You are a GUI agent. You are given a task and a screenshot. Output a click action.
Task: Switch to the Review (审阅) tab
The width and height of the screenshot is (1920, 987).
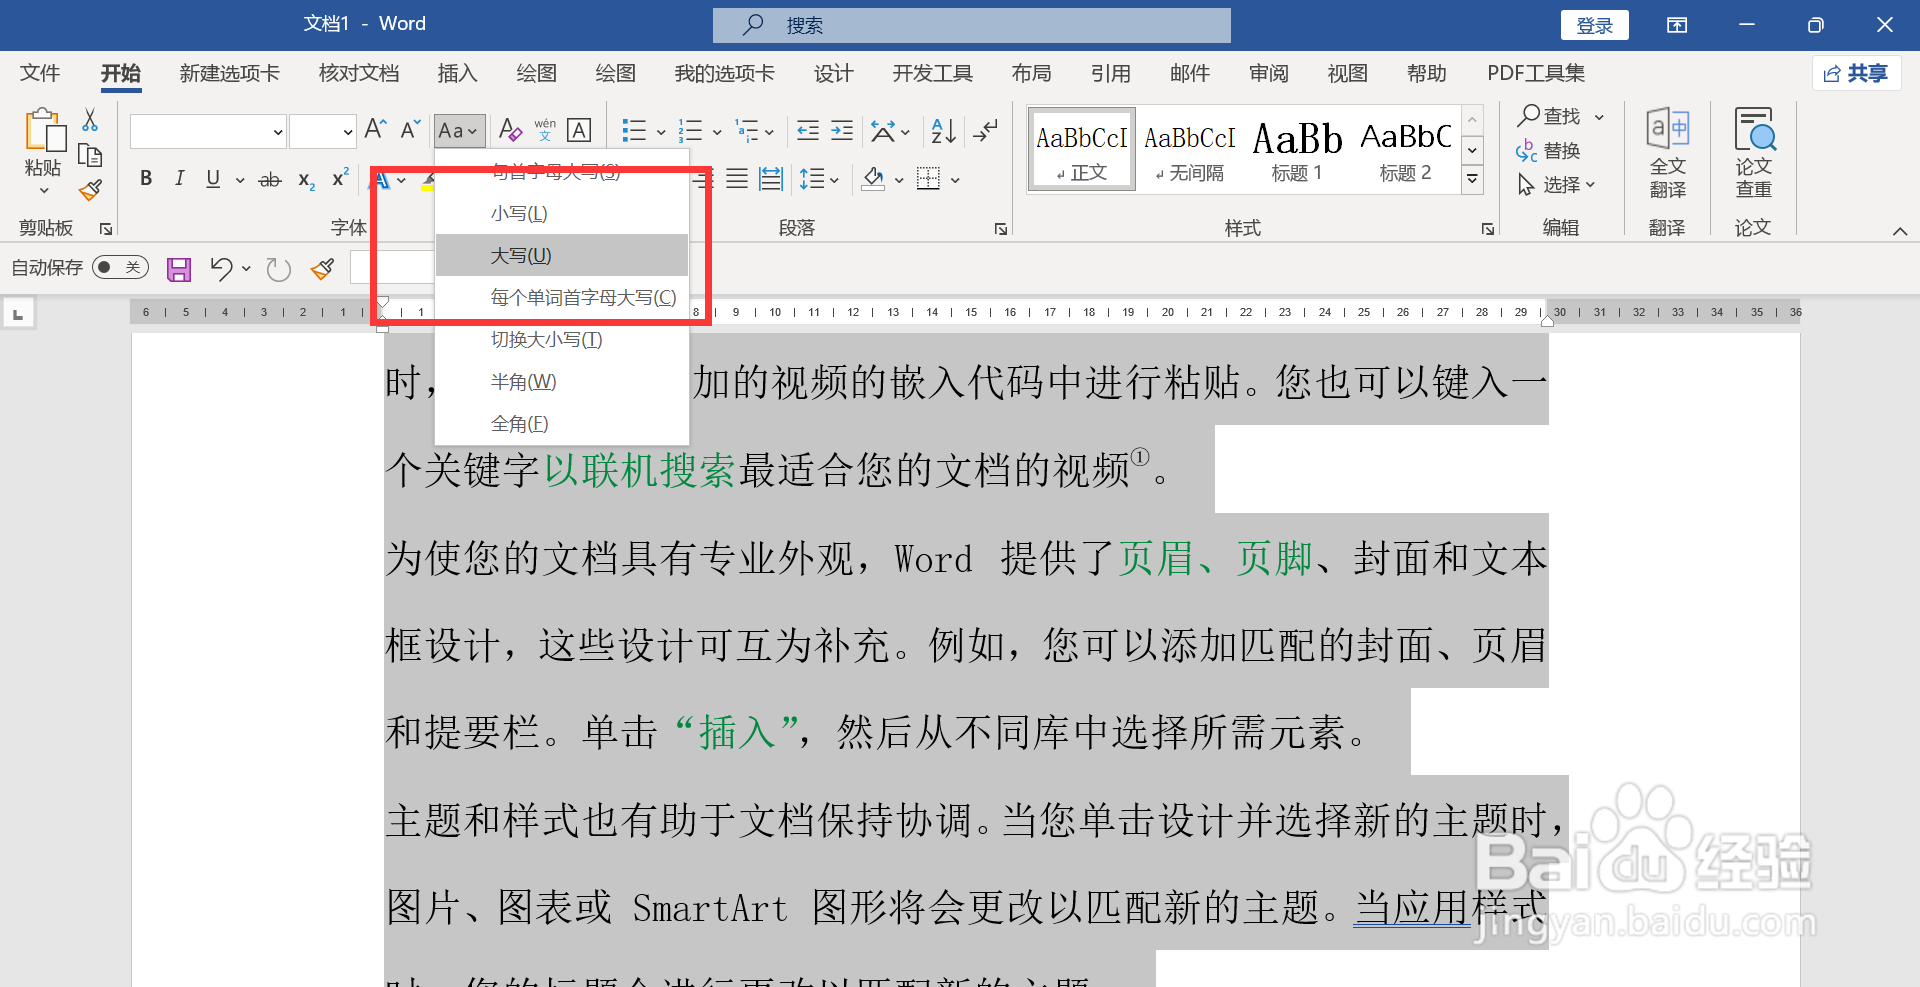[1268, 73]
